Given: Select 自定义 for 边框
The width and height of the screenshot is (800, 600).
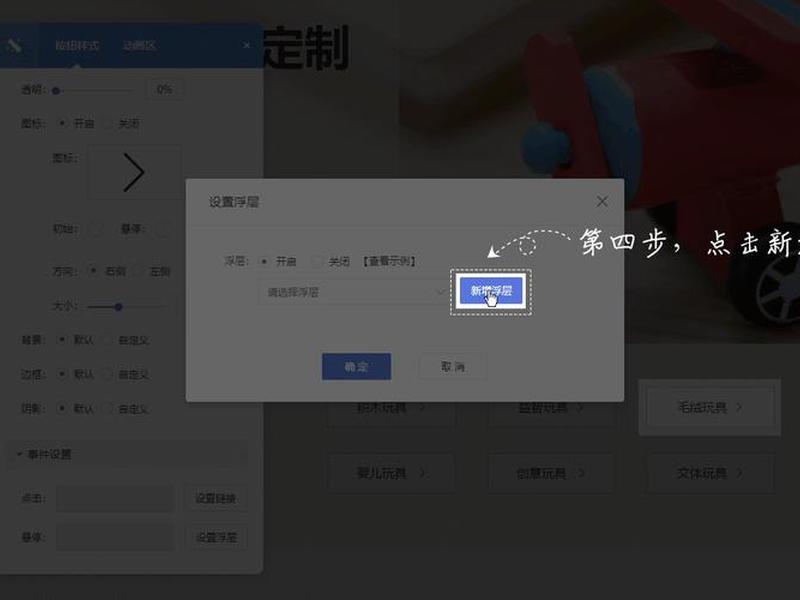Looking at the screenshot, I should (x=107, y=374).
